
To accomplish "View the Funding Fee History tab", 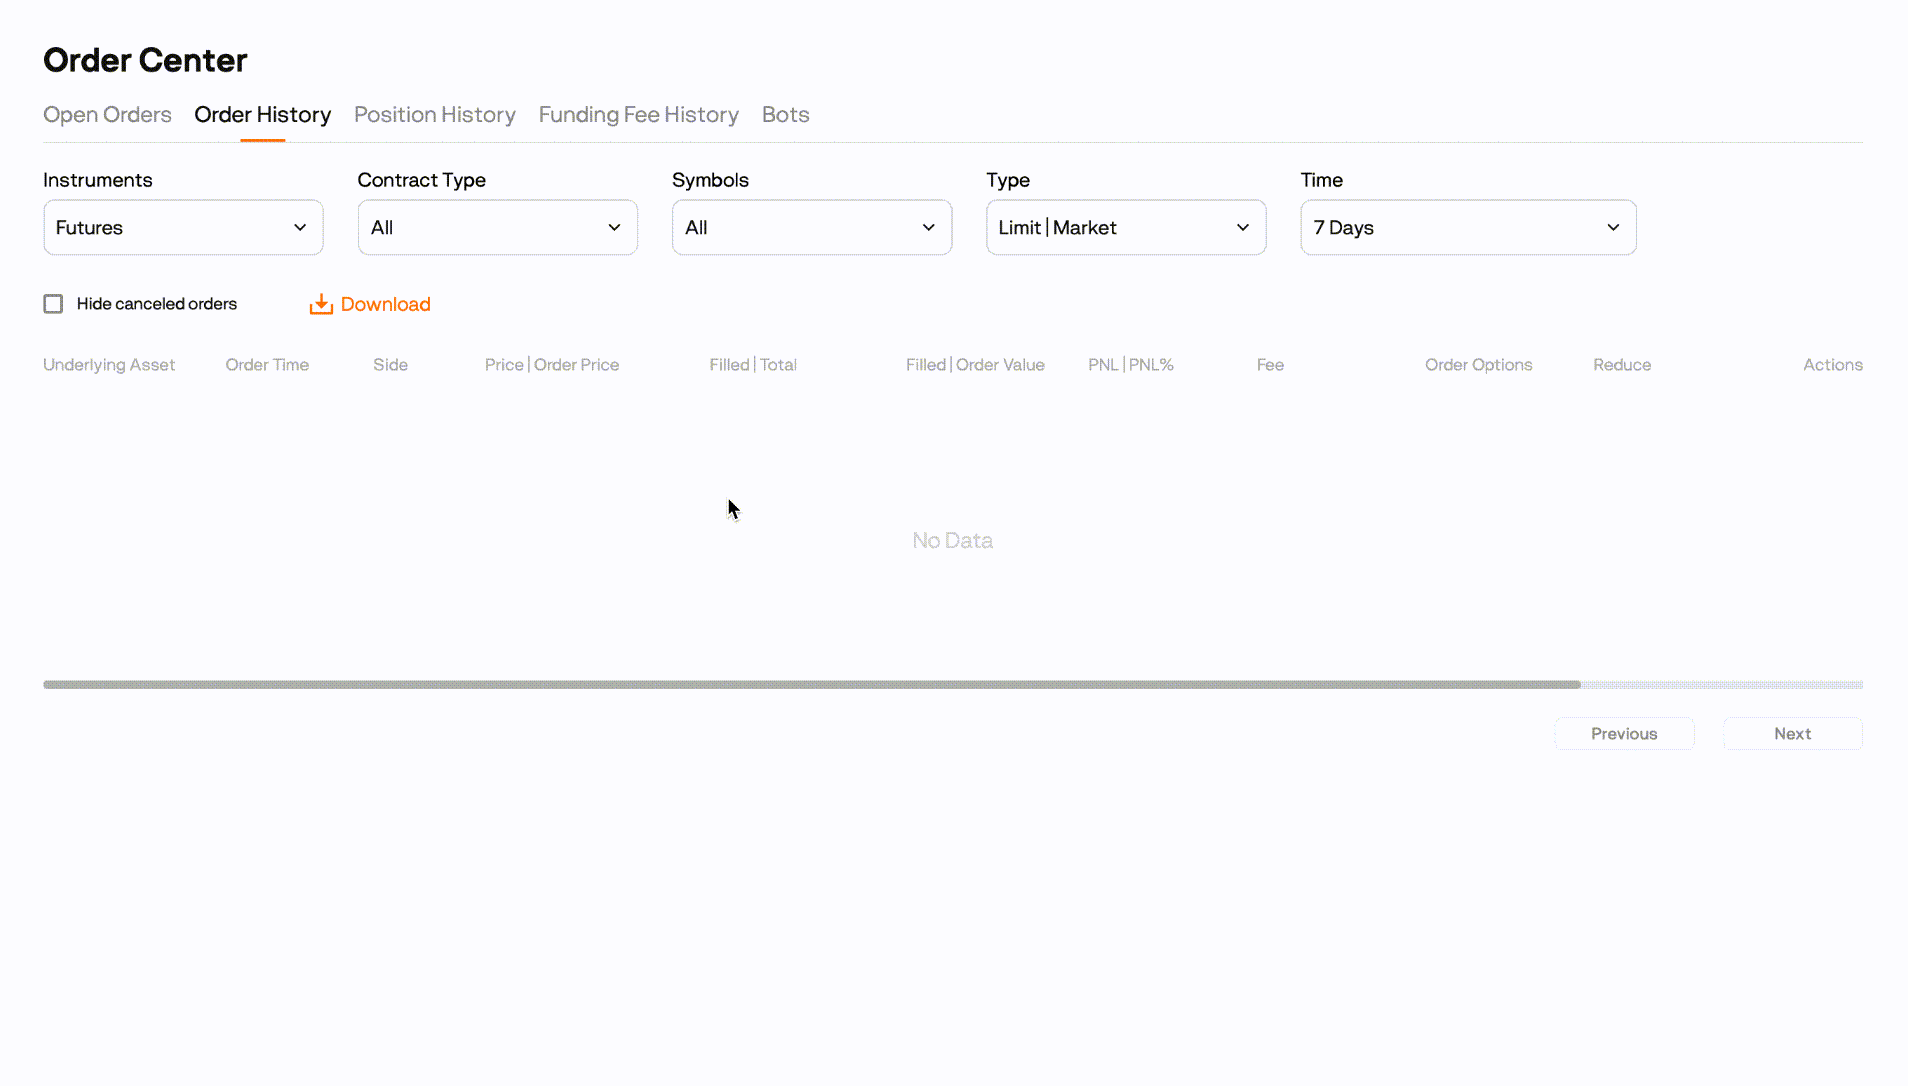I will pos(638,115).
